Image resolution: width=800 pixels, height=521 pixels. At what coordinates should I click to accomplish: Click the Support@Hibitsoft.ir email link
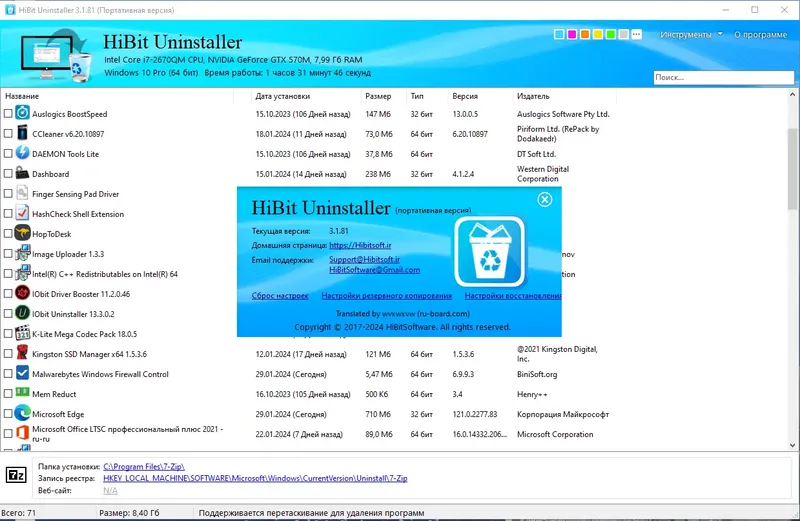[364, 259]
